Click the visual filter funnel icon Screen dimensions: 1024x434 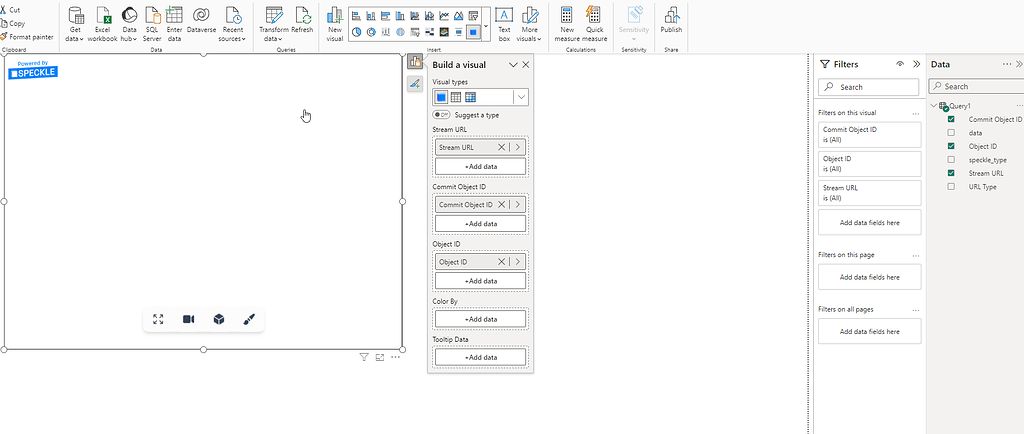point(364,357)
